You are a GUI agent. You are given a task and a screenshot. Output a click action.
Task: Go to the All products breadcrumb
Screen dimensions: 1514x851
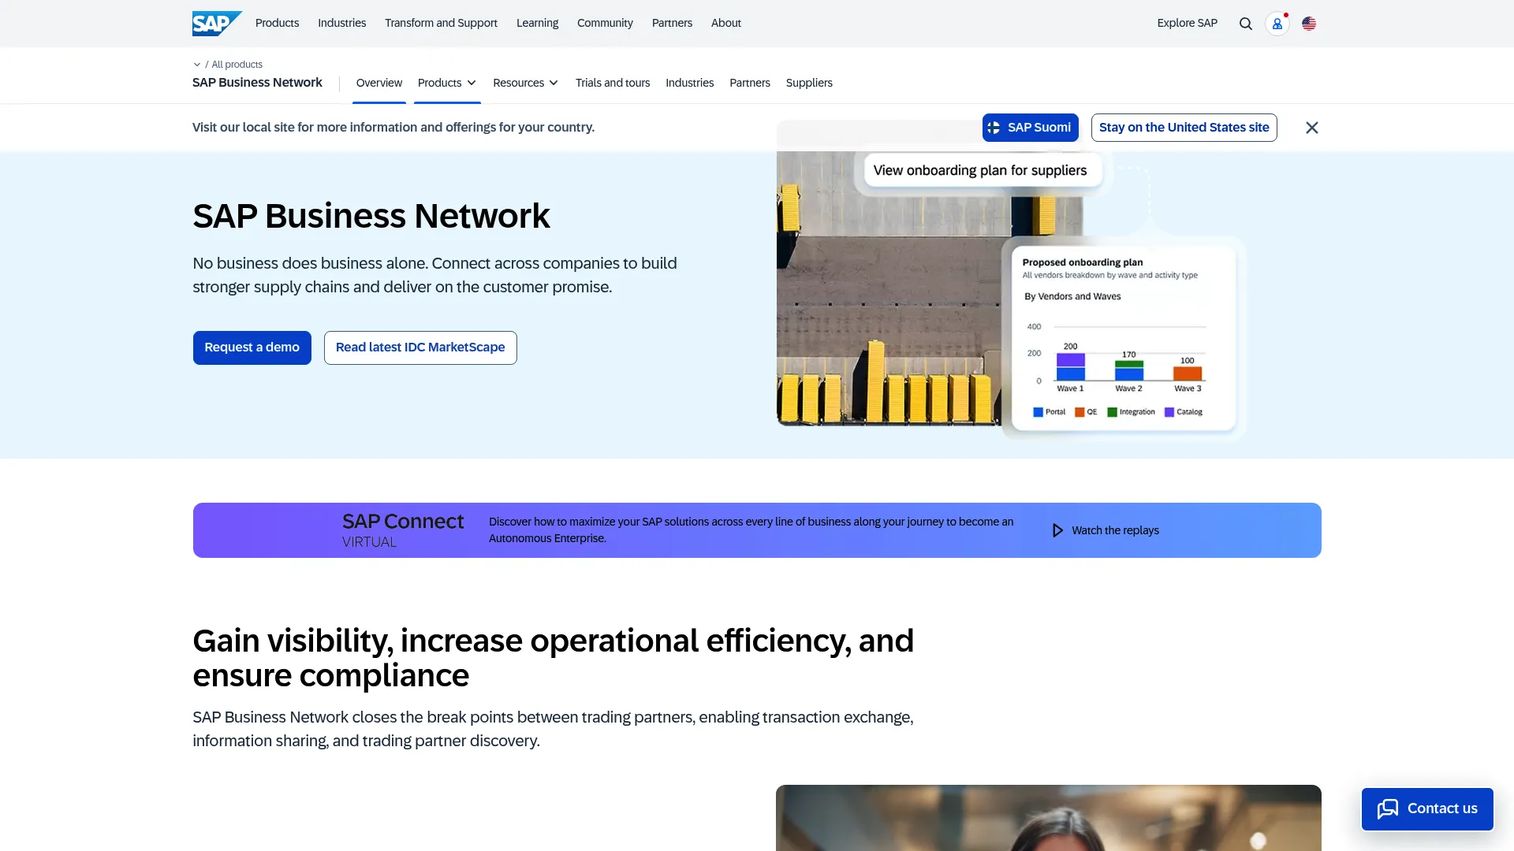point(237,65)
